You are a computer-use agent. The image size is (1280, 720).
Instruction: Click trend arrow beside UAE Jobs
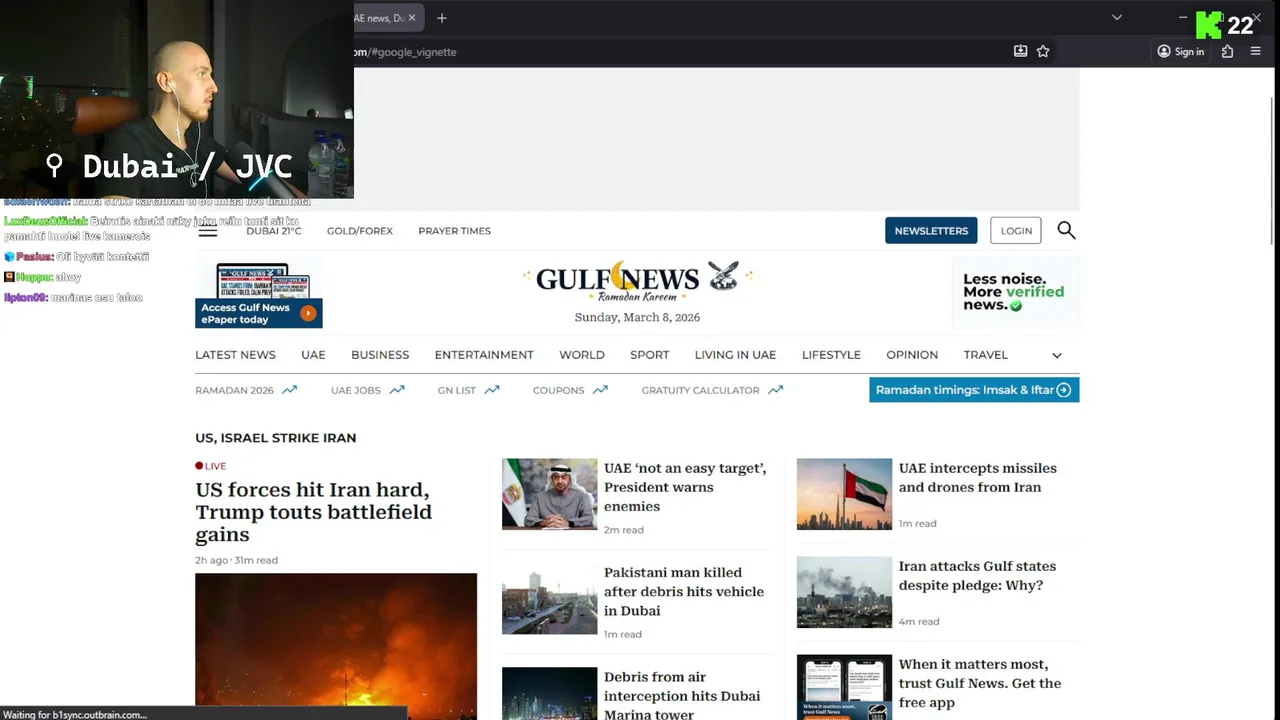click(x=397, y=390)
